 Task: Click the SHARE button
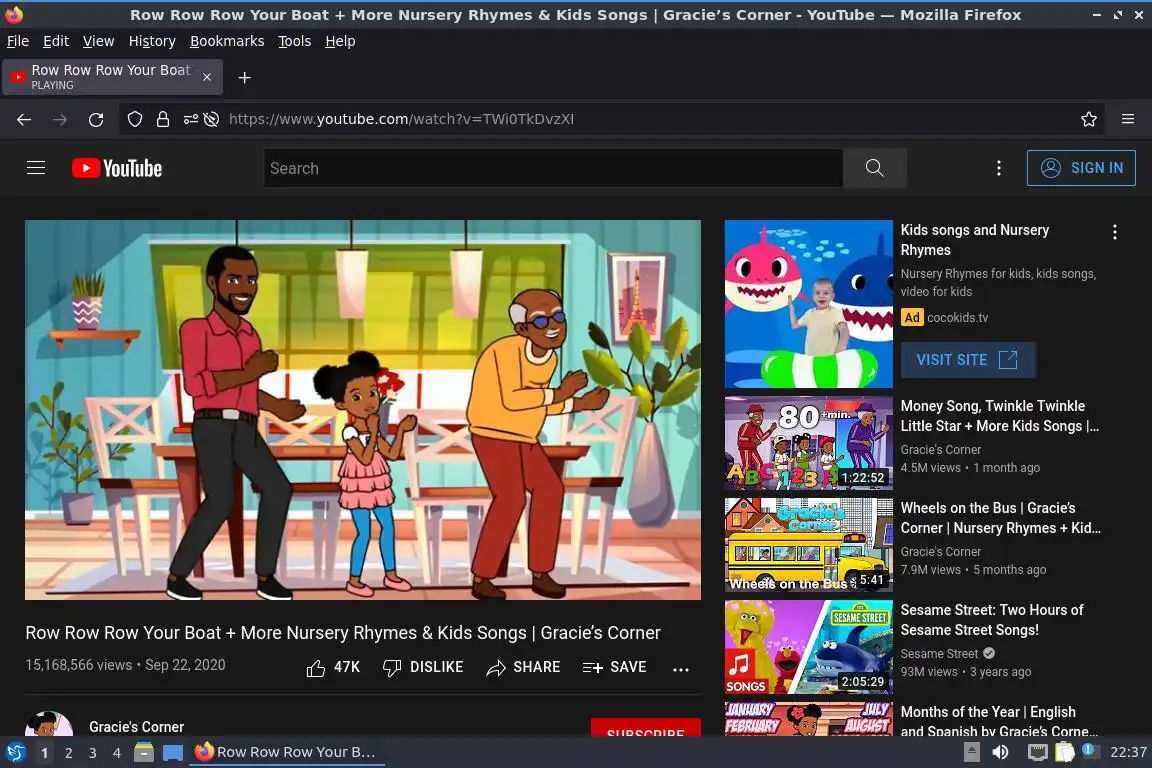point(523,667)
